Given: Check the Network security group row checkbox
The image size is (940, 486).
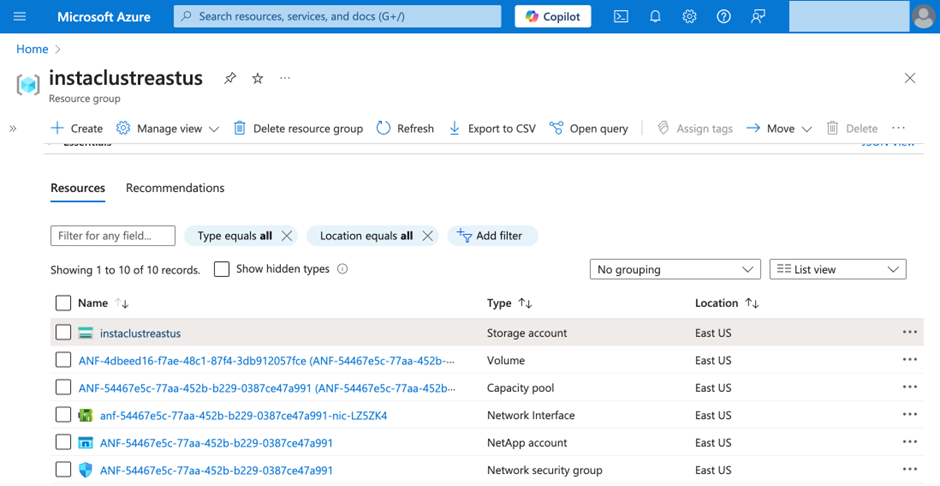Looking at the screenshot, I should 63,469.
